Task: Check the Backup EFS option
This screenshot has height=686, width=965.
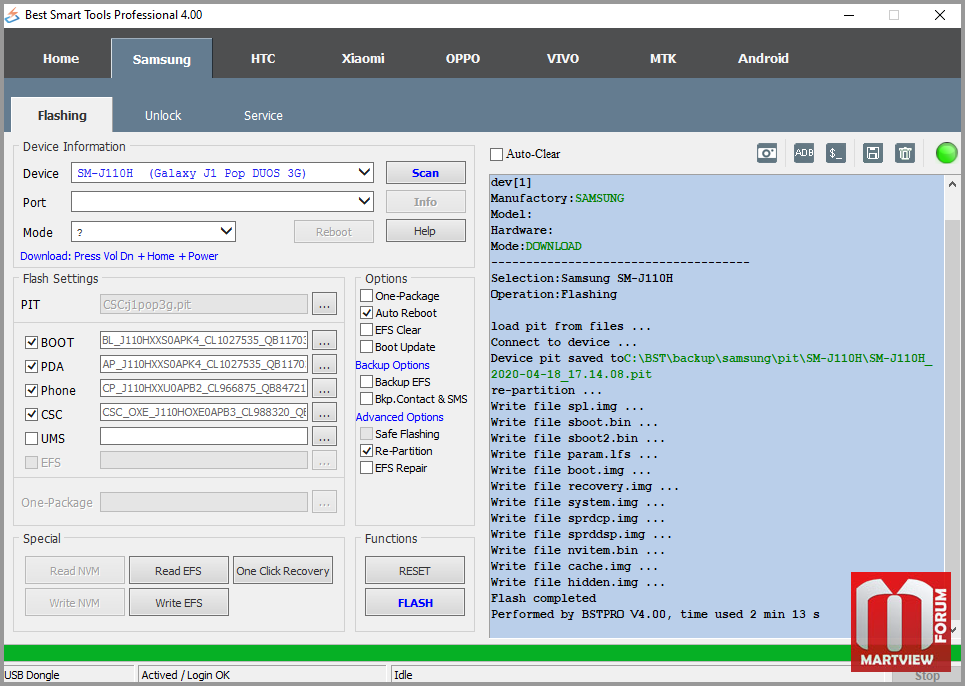Action: pos(367,382)
